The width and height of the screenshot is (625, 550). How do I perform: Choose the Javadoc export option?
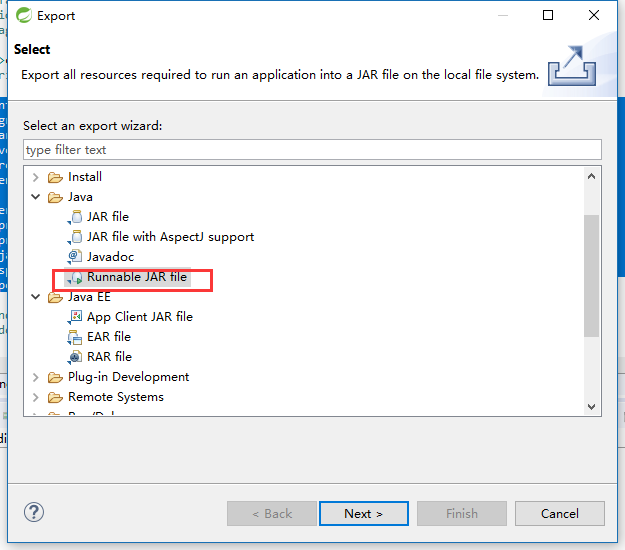(110, 257)
